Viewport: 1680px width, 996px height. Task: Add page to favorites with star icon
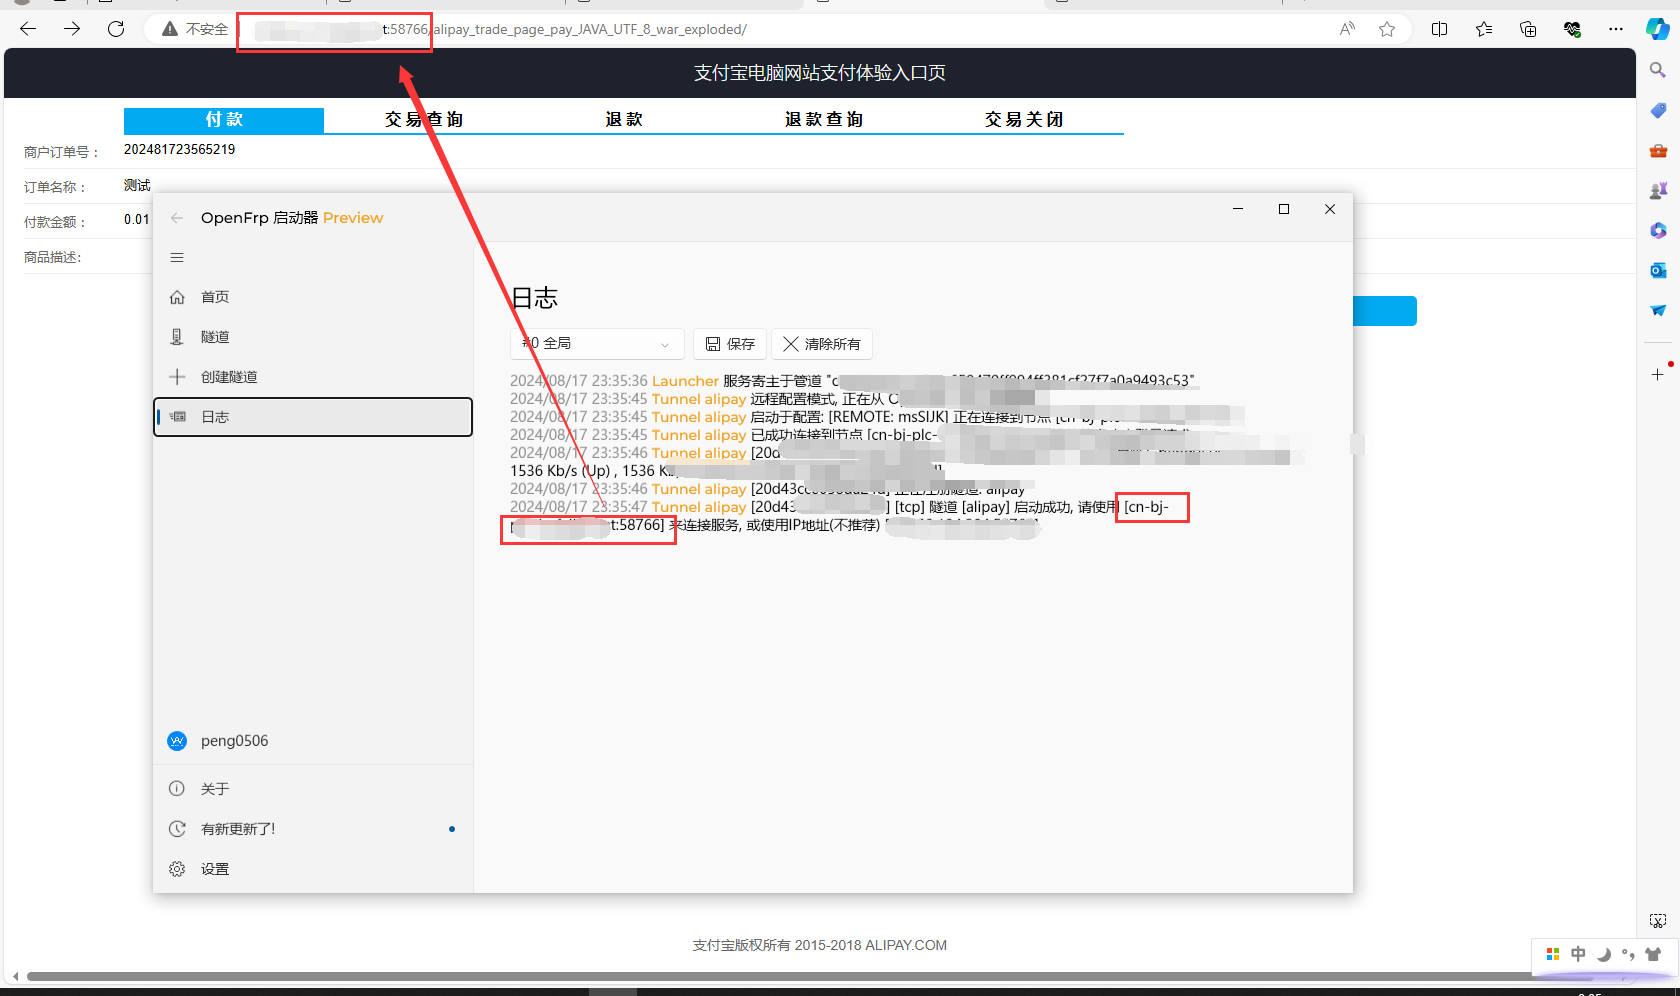point(1387,29)
